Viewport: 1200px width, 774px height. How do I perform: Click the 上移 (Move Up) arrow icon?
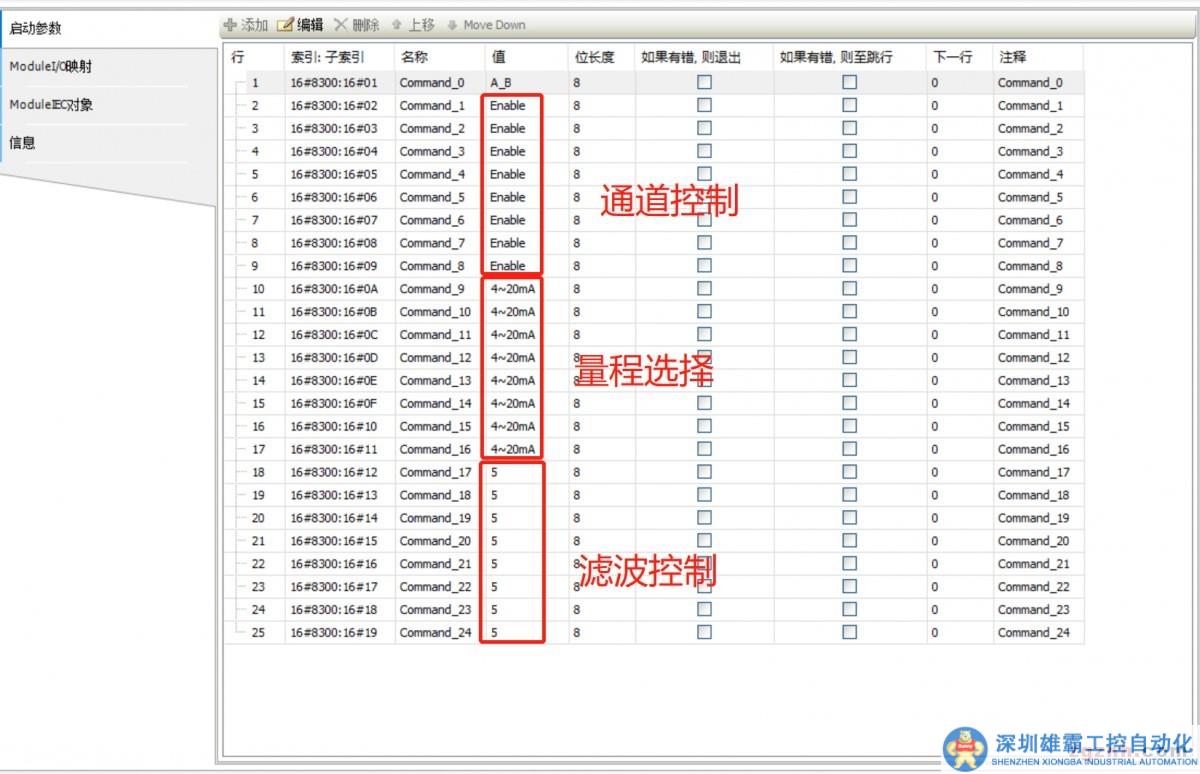[x=397, y=25]
